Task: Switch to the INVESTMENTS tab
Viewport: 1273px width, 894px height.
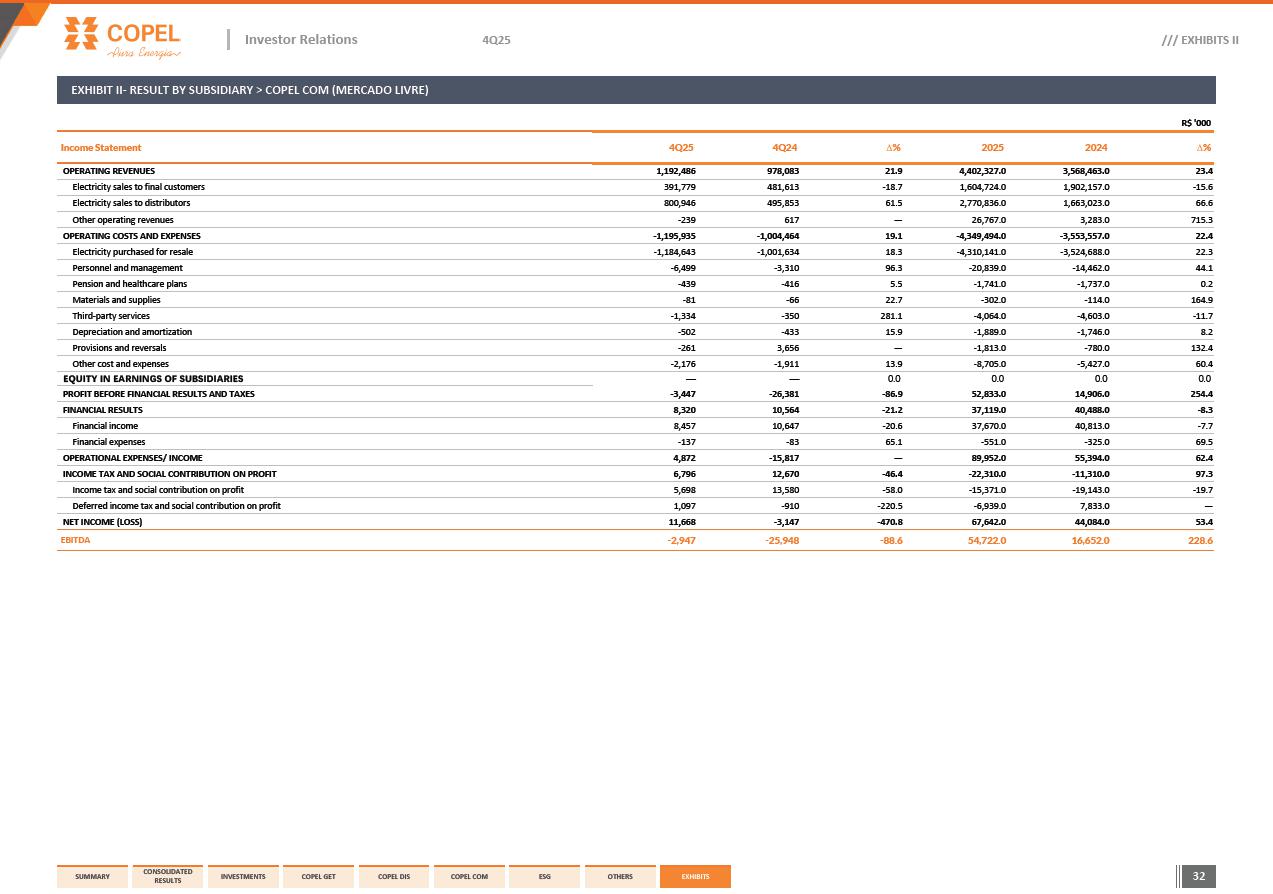Action: (243, 877)
